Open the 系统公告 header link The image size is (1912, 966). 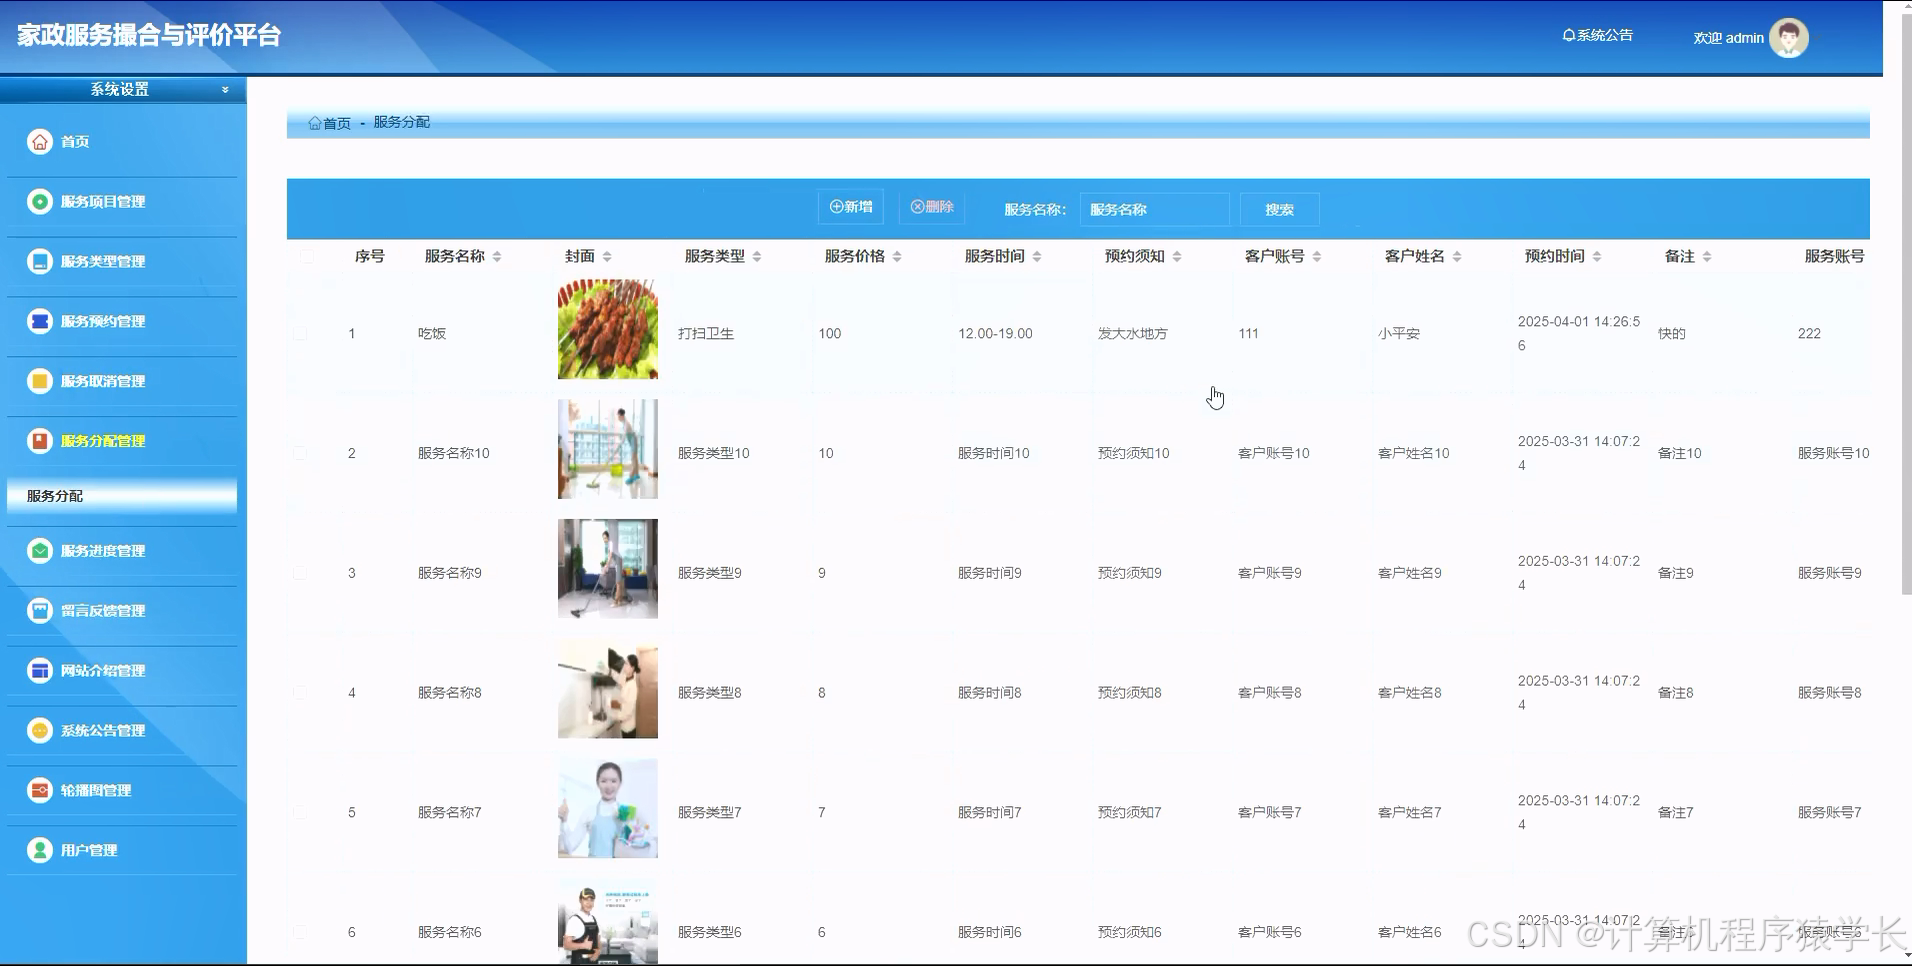(x=1598, y=35)
